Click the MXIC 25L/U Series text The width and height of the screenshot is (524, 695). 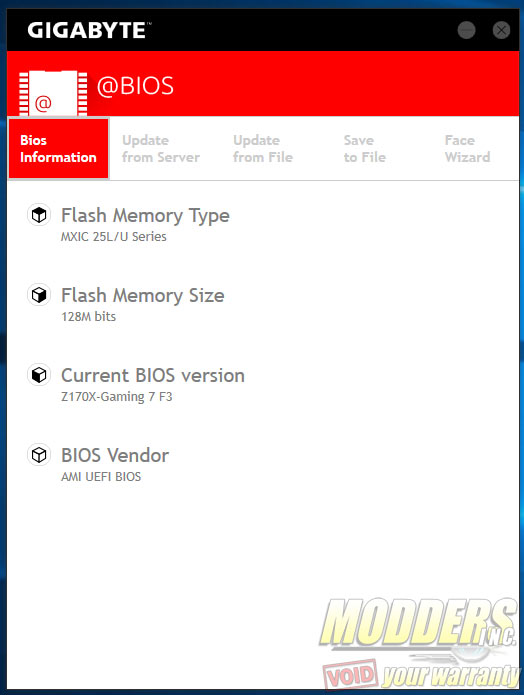coord(113,237)
